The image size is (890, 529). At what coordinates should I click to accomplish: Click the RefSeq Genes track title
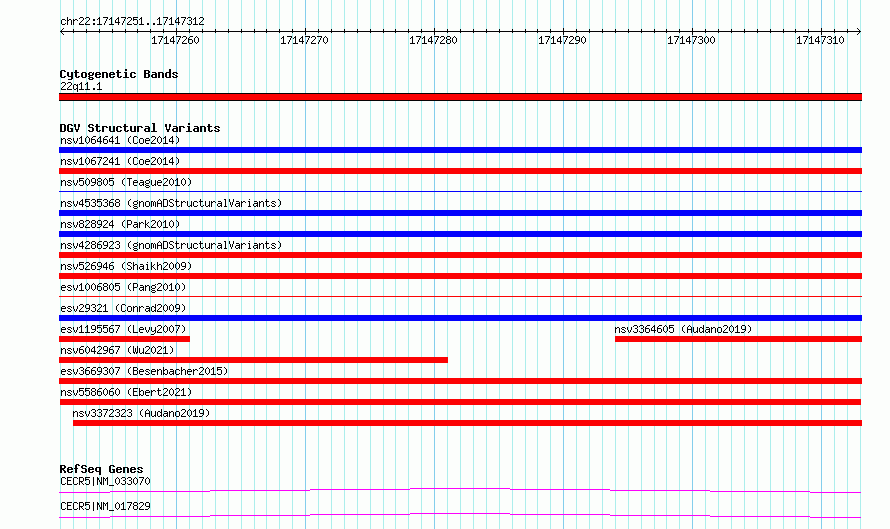[101, 469]
